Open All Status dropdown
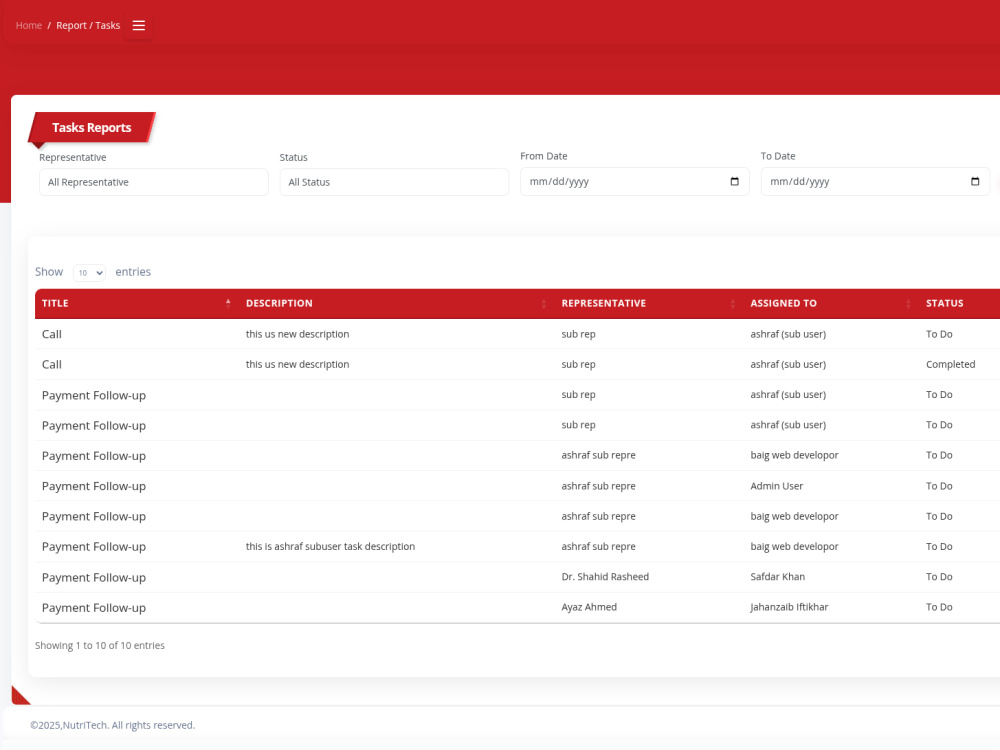 point(394,182)
